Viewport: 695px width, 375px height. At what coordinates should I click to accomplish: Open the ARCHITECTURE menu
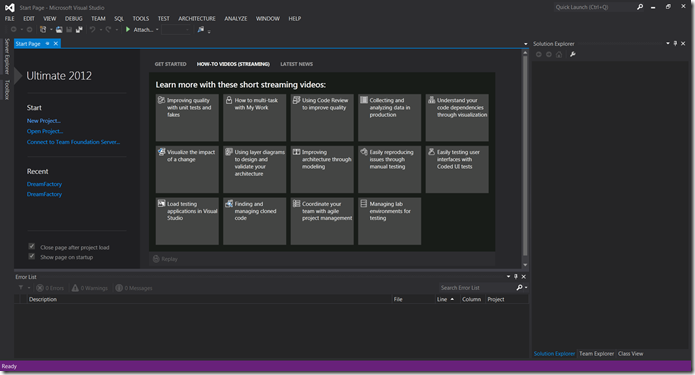click(197, 19)
